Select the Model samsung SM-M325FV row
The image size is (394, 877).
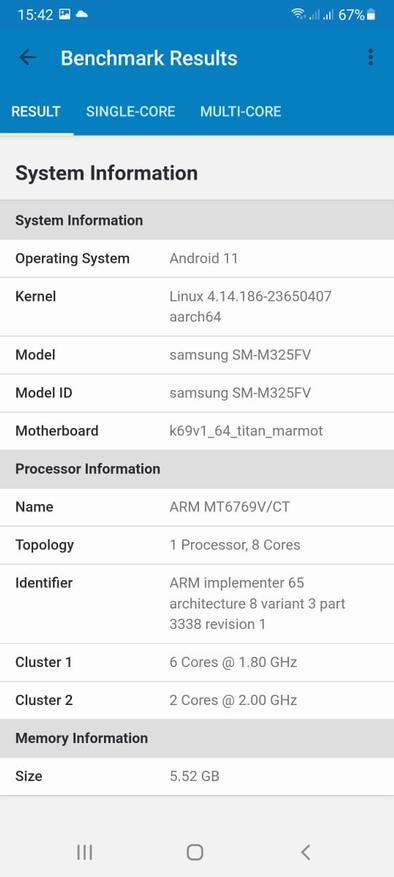click(x=197, y=355)
